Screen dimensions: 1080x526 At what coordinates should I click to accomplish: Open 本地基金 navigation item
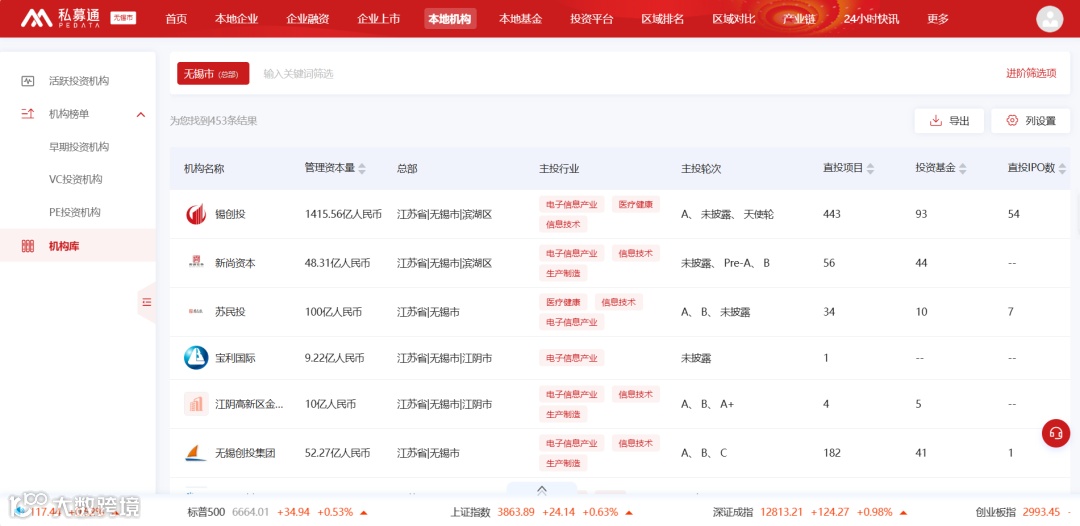coord(521,19)
